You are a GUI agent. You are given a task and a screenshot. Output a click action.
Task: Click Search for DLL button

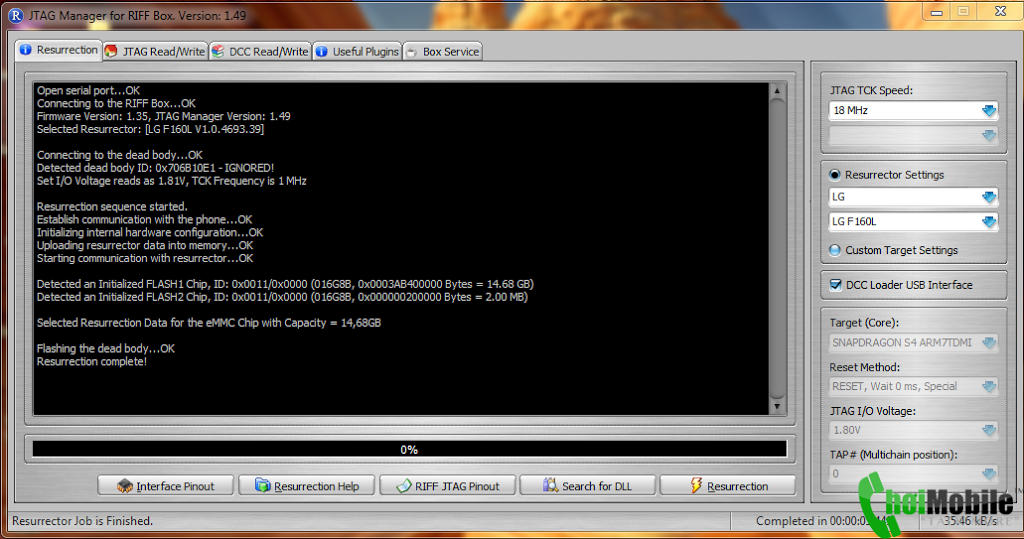pyautogui.click(x=588, y=486)
